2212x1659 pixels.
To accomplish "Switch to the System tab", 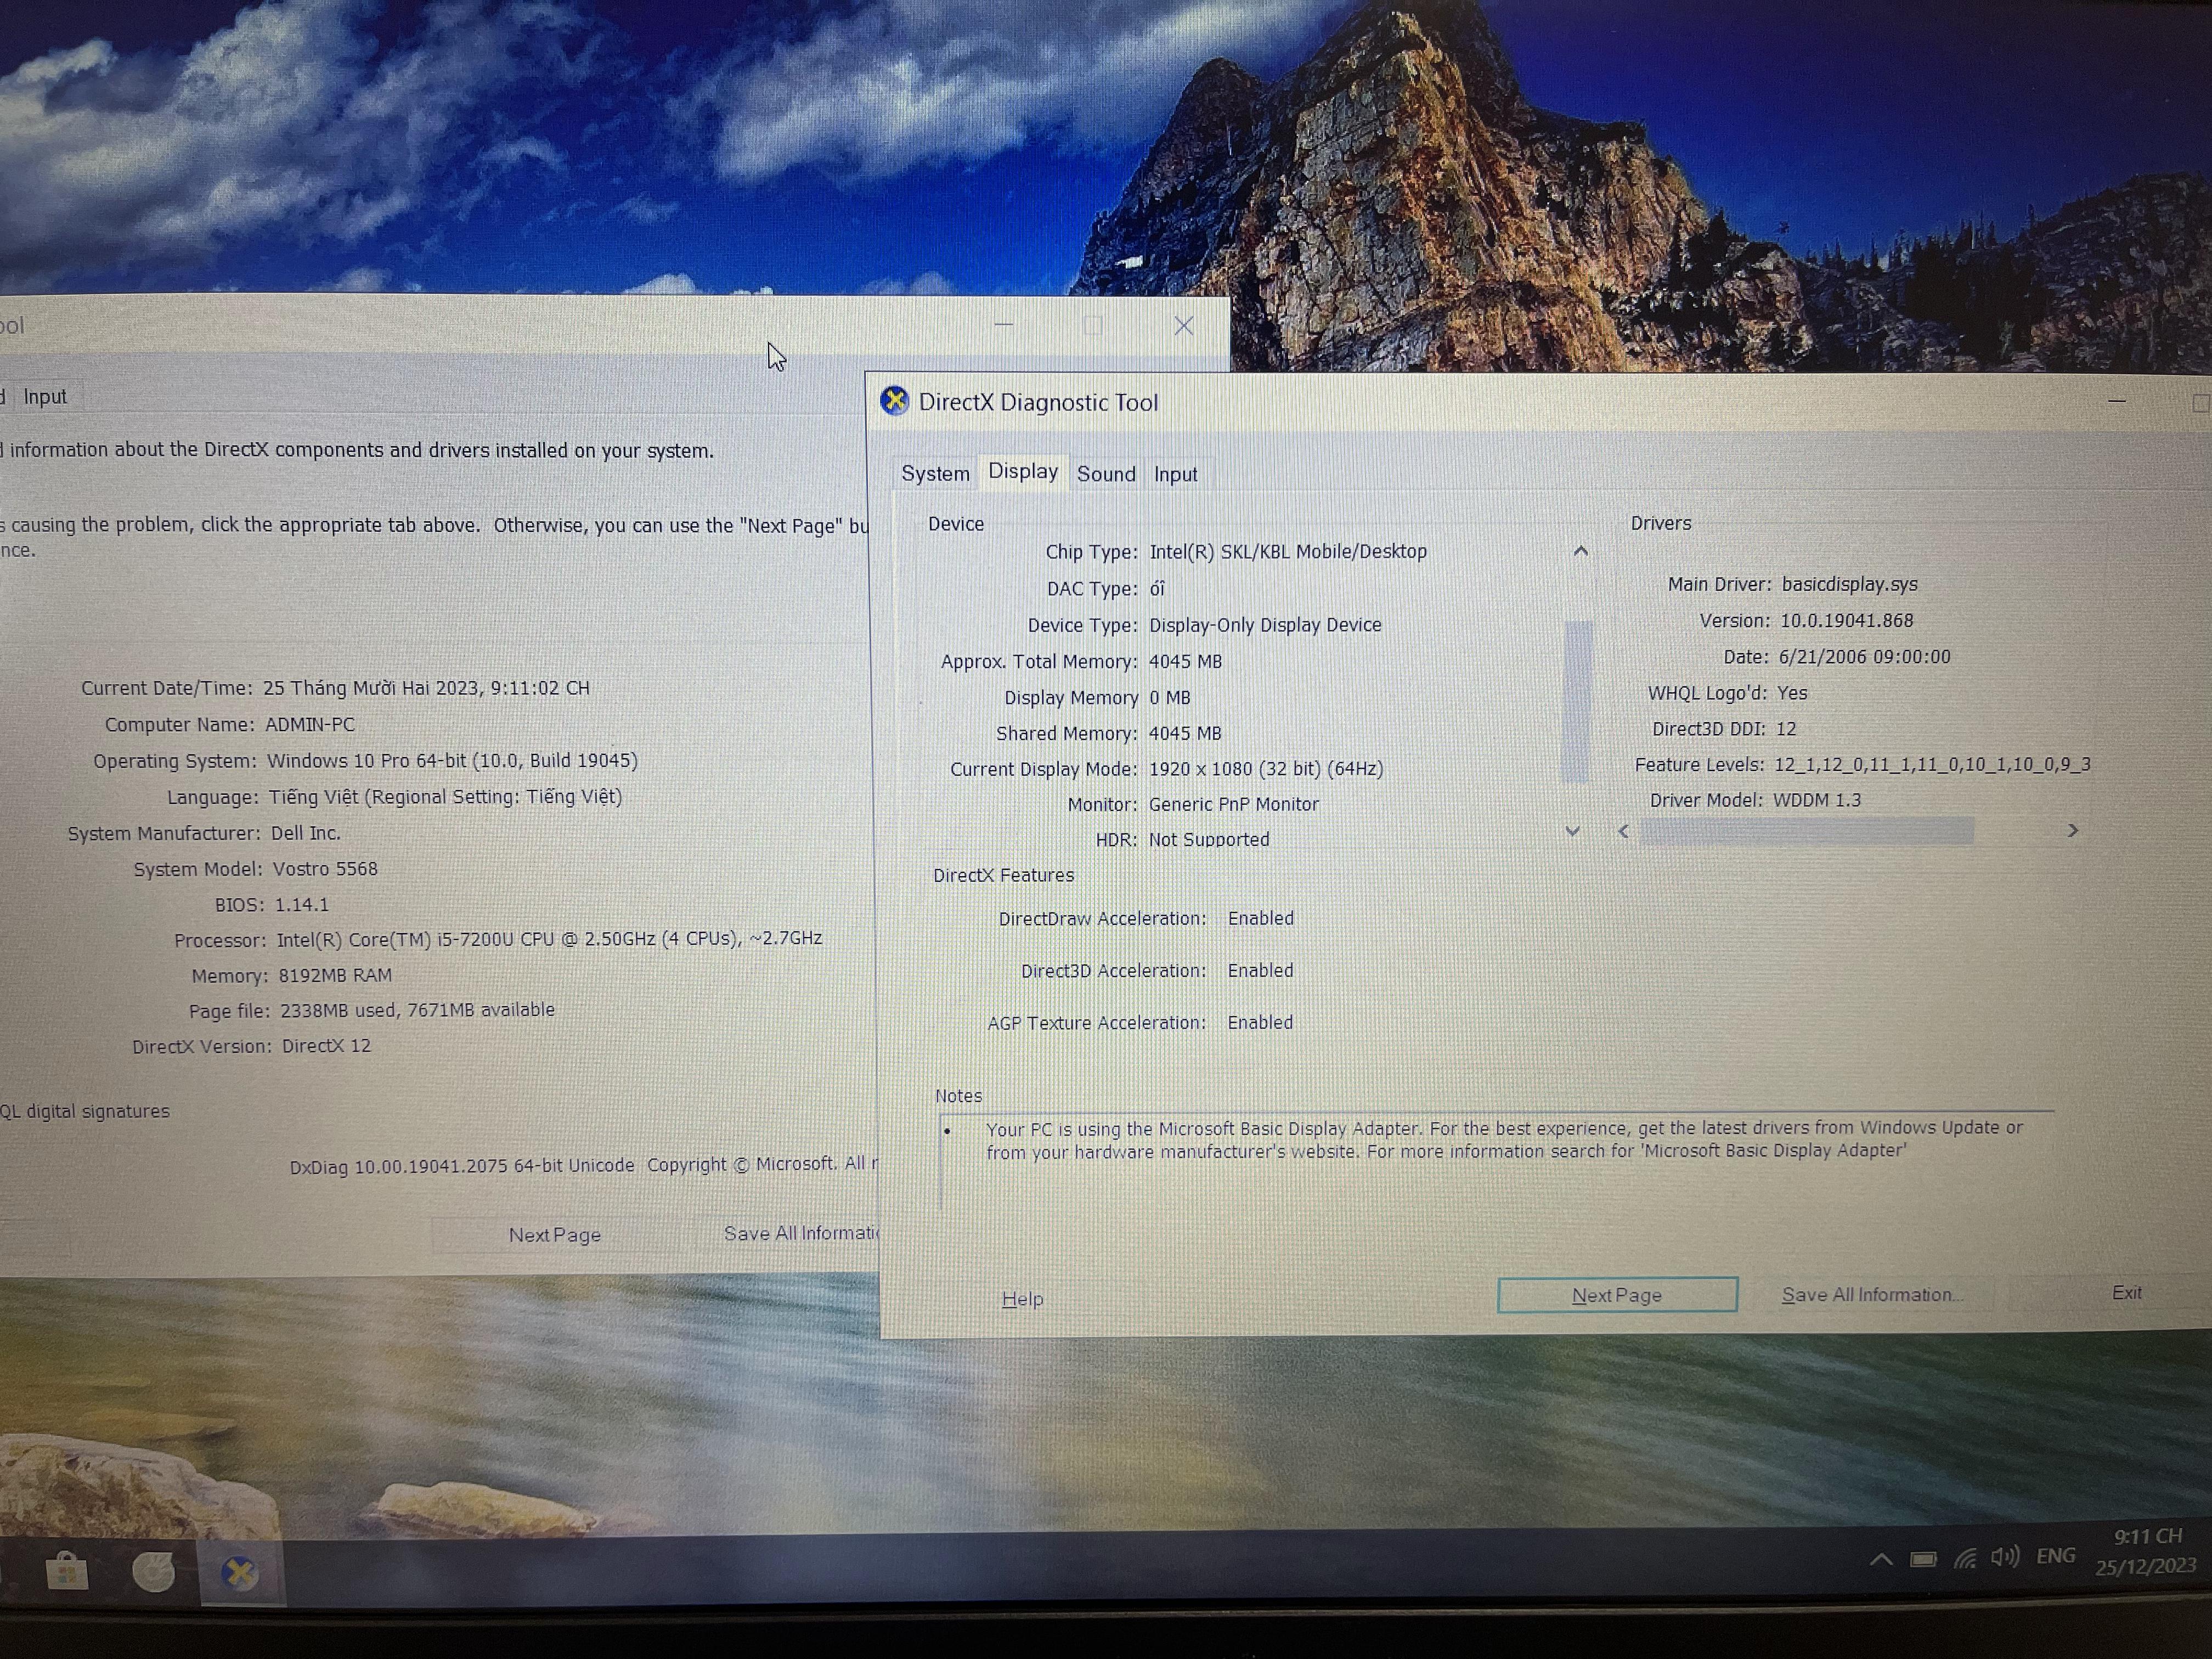I will click(x=935, y=473).
